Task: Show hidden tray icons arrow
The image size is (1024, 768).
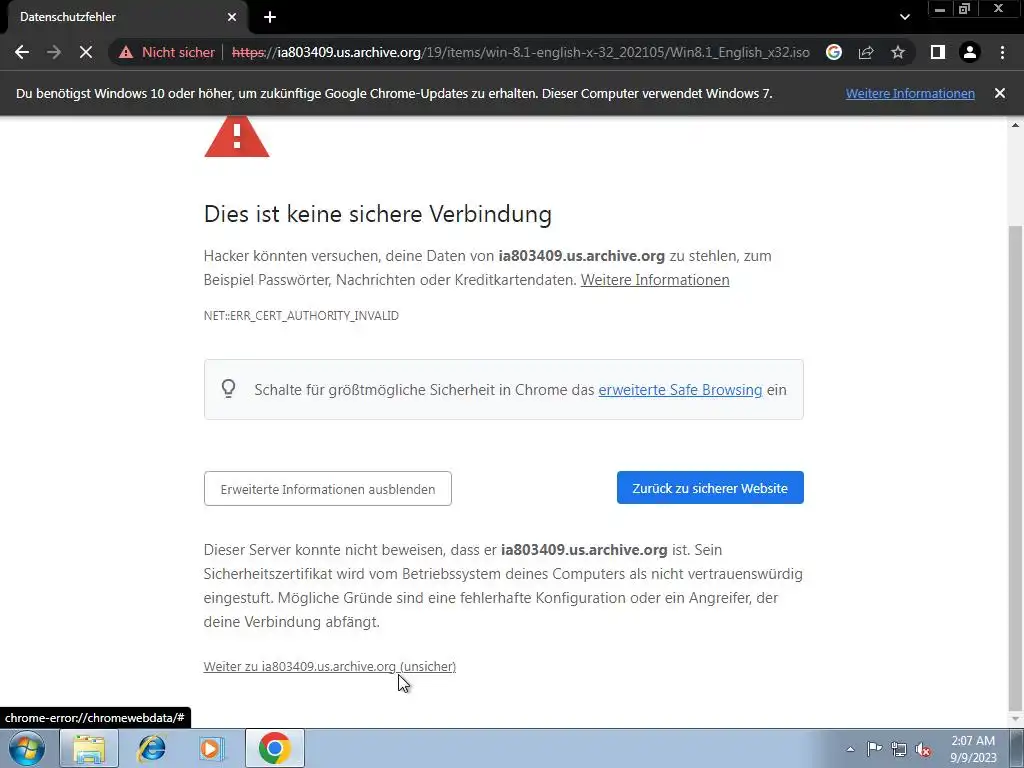Action: pyautogui.click(x=850, y=749)
